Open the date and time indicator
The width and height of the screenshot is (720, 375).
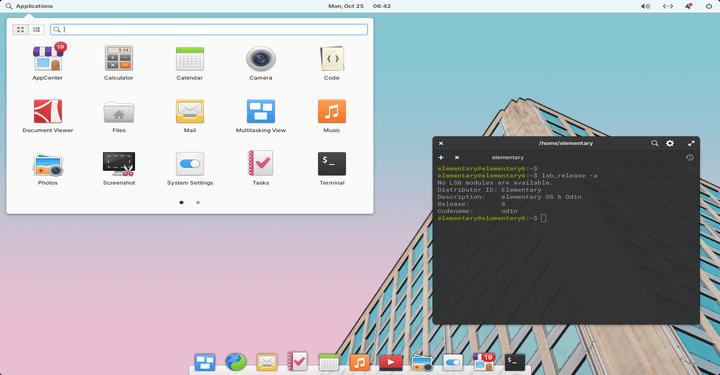tap(360, 6)
